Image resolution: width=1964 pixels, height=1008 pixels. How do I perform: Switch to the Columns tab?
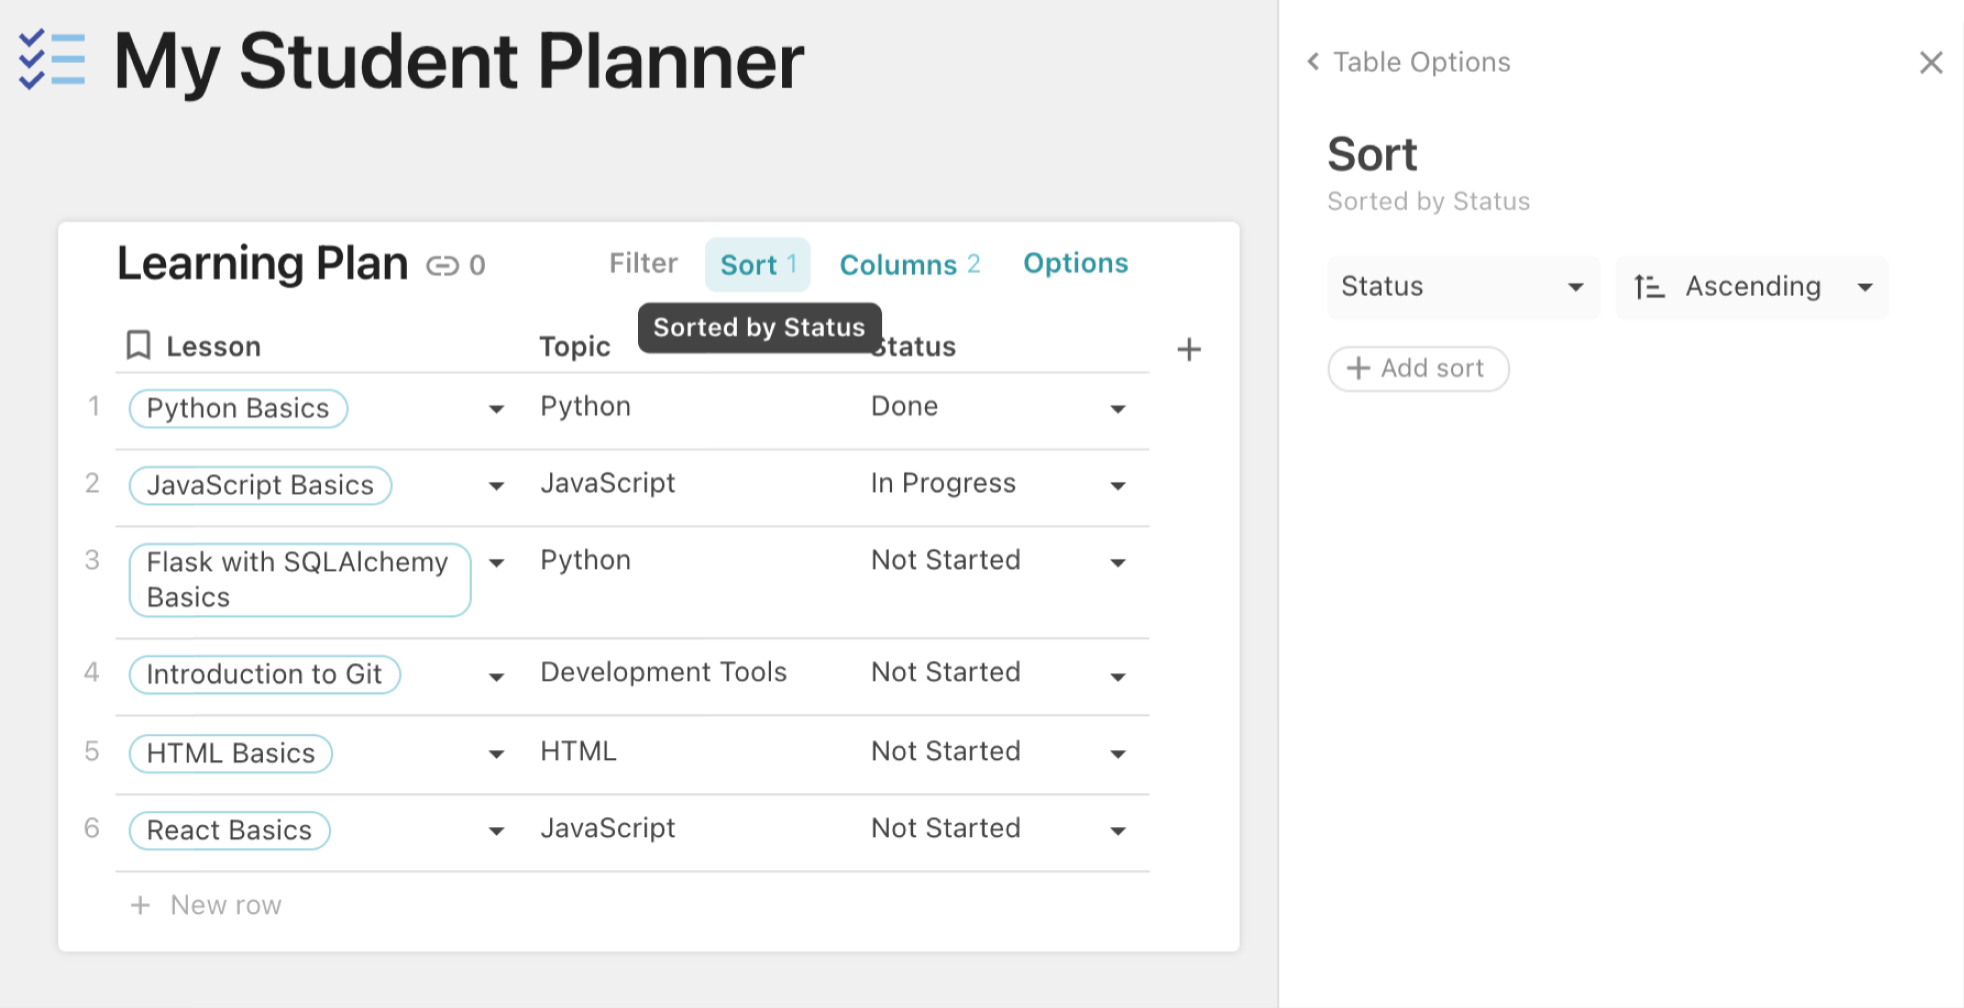(909, 265)
